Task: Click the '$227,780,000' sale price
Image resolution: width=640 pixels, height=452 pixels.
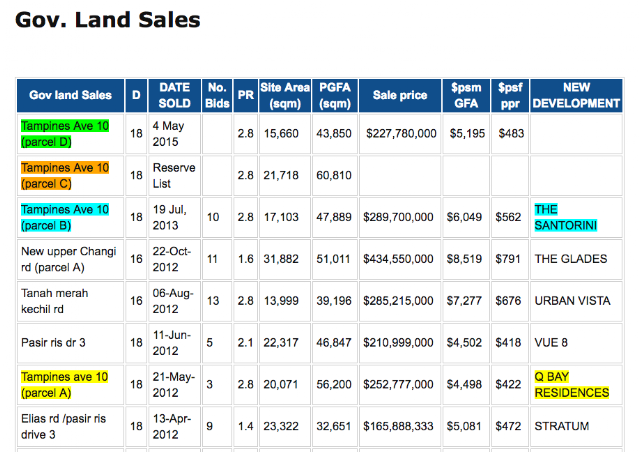Action: [401, 134]
